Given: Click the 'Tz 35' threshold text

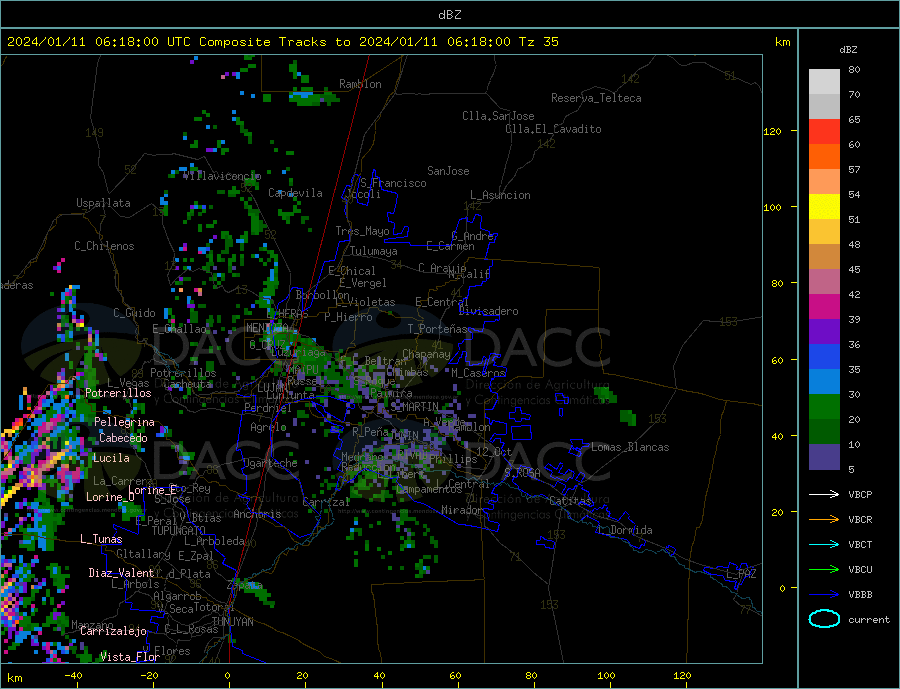Looking at the screenshot, I should click(538, 42).
